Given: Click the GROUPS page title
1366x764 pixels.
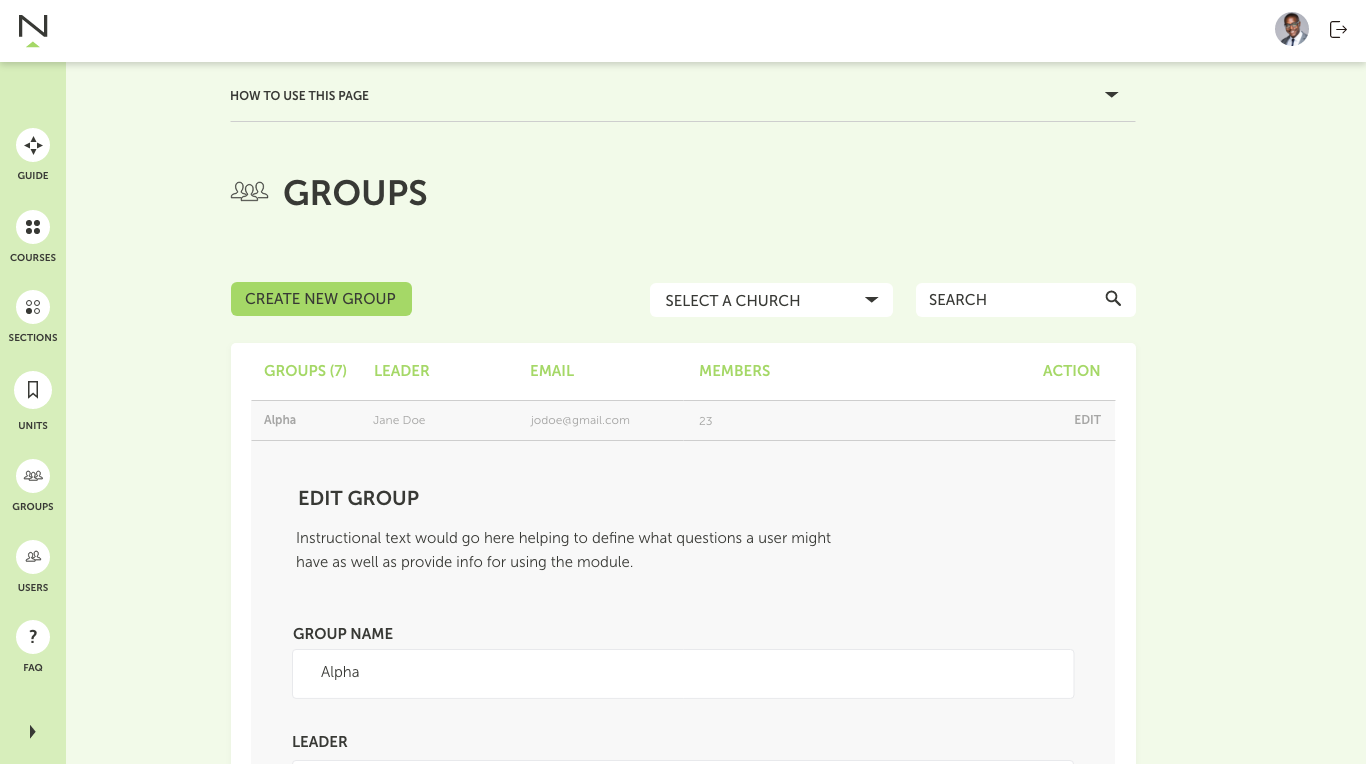Looking at the screenshot, I should [355, 193].
